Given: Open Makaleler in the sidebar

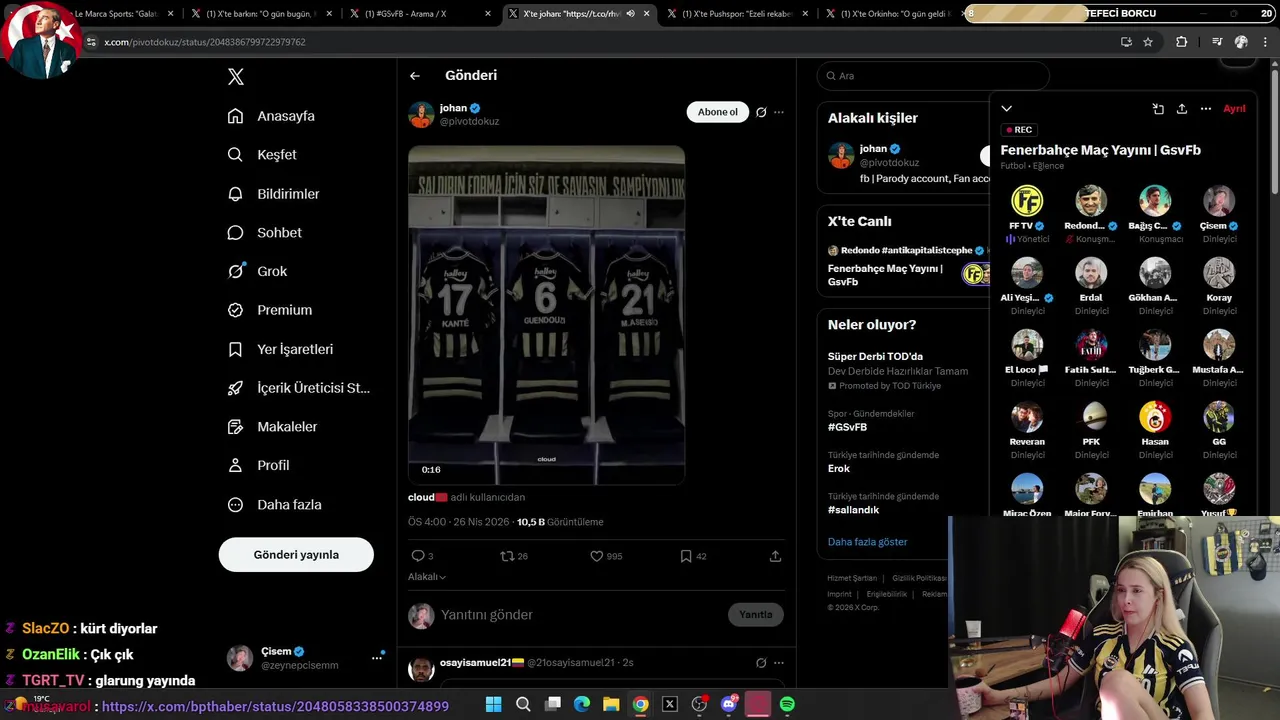Looking at the screenshot, I should (272, 427).
